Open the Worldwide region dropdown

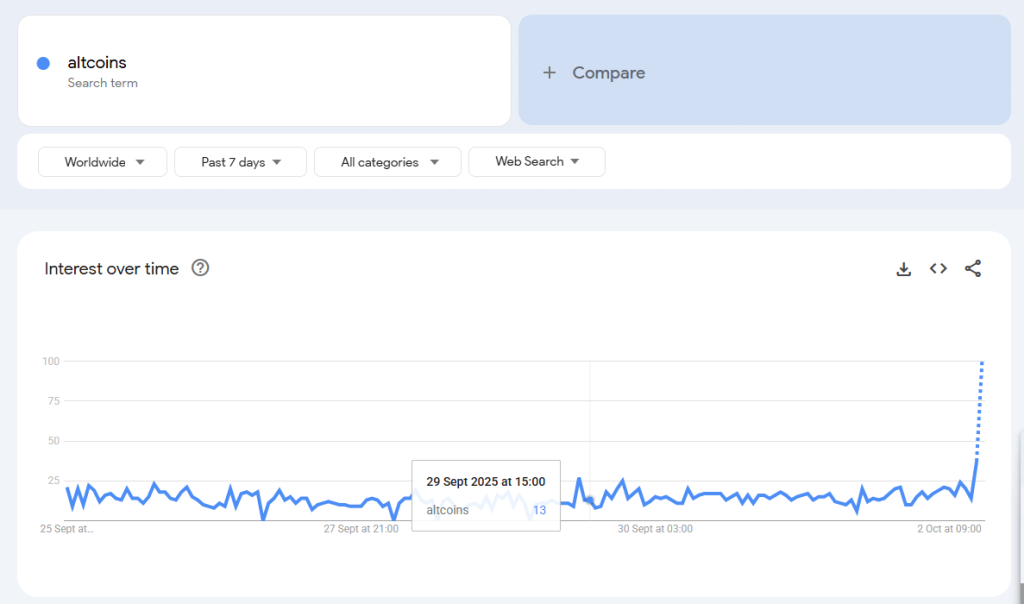pyautogui.click(x=103, y=162)
